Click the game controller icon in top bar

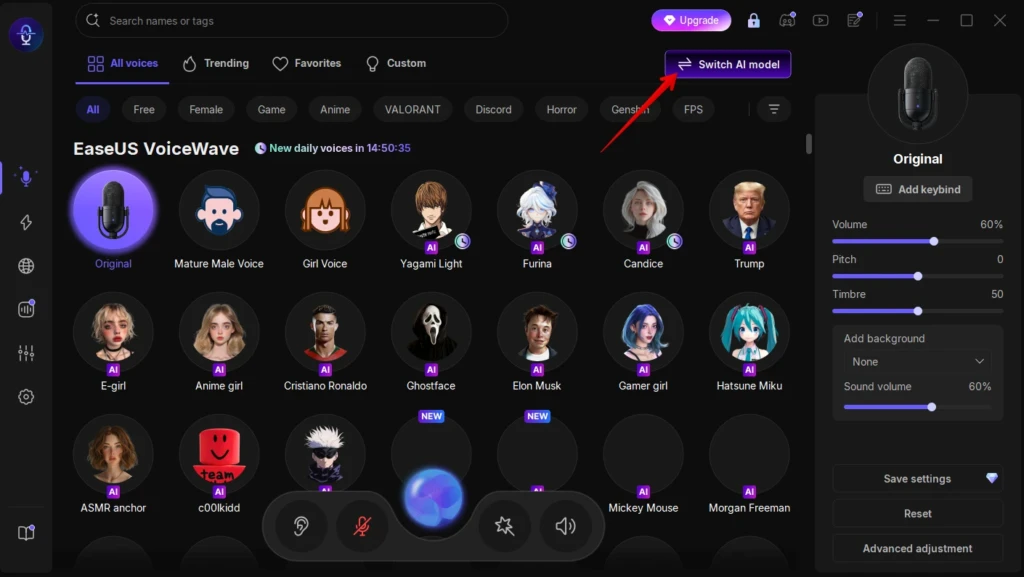click(x=787, y=20)
